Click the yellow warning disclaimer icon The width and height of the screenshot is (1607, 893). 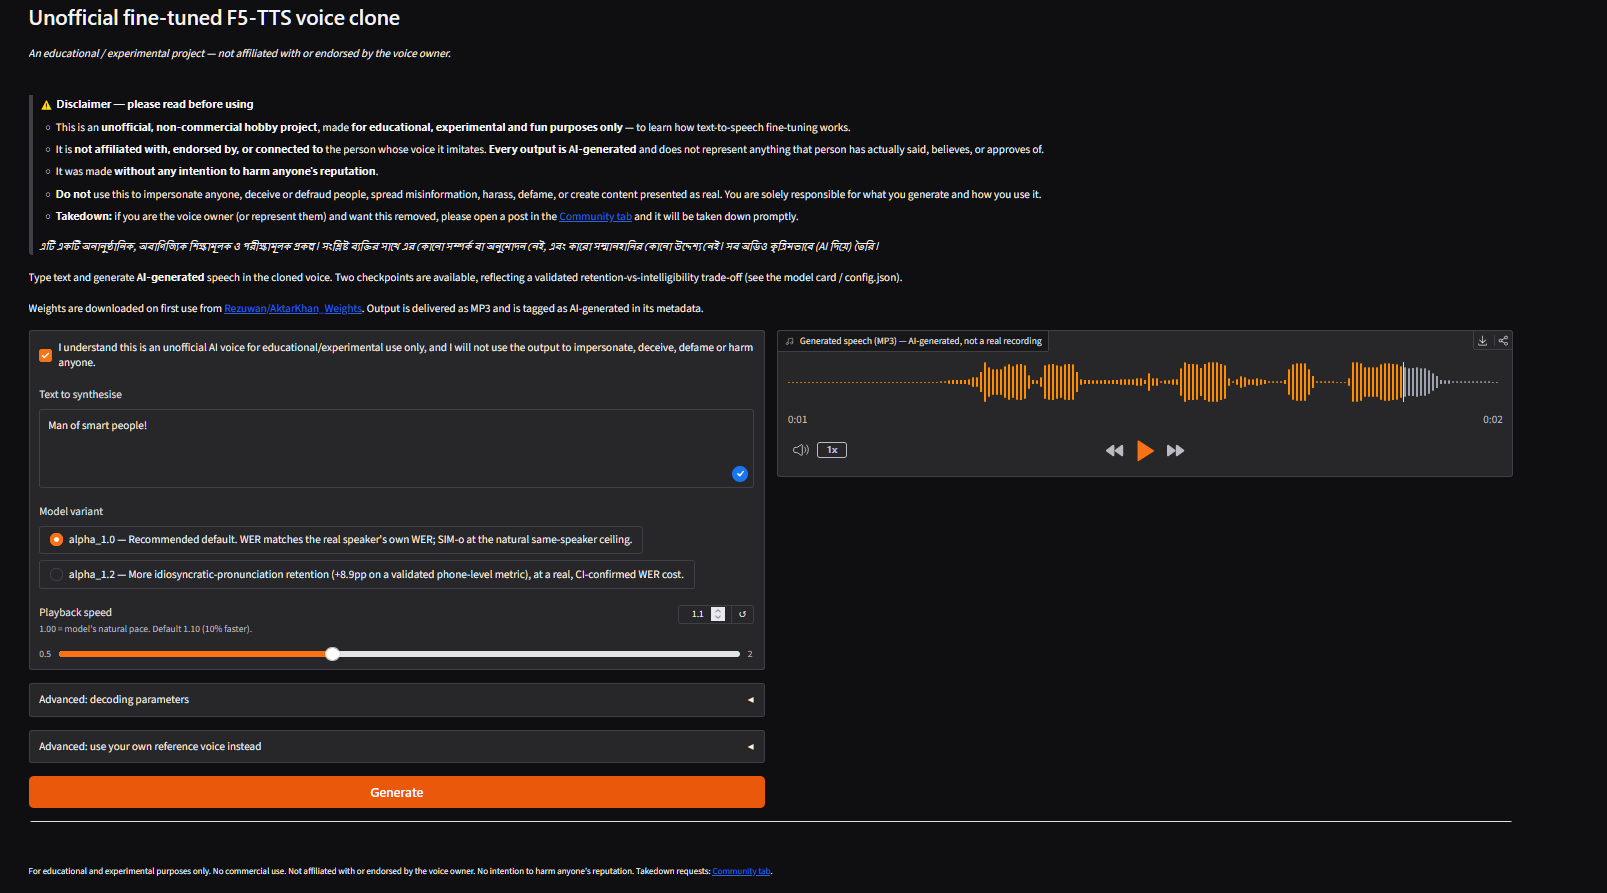click(46, 105)
